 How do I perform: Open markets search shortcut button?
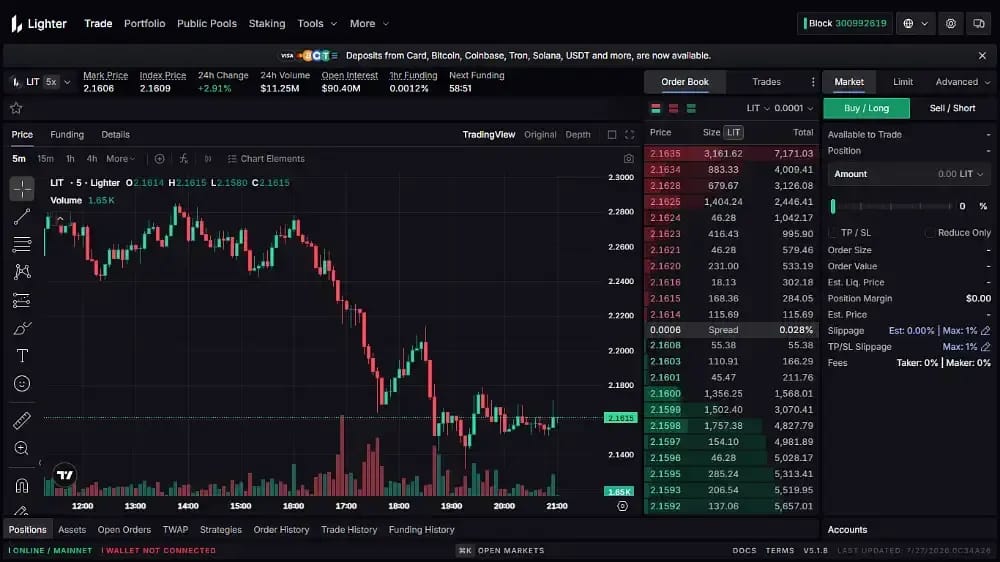pyautogui.click(x=501, y=551)
